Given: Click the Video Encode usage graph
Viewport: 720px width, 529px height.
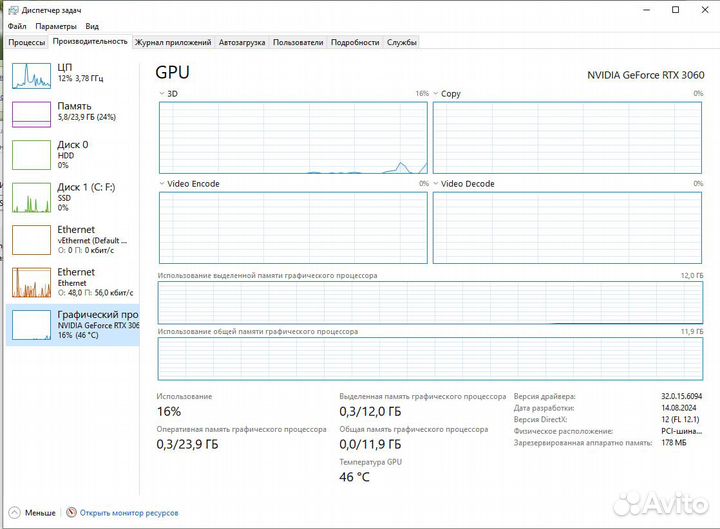Looking at the screenshot, I should 293,228.
